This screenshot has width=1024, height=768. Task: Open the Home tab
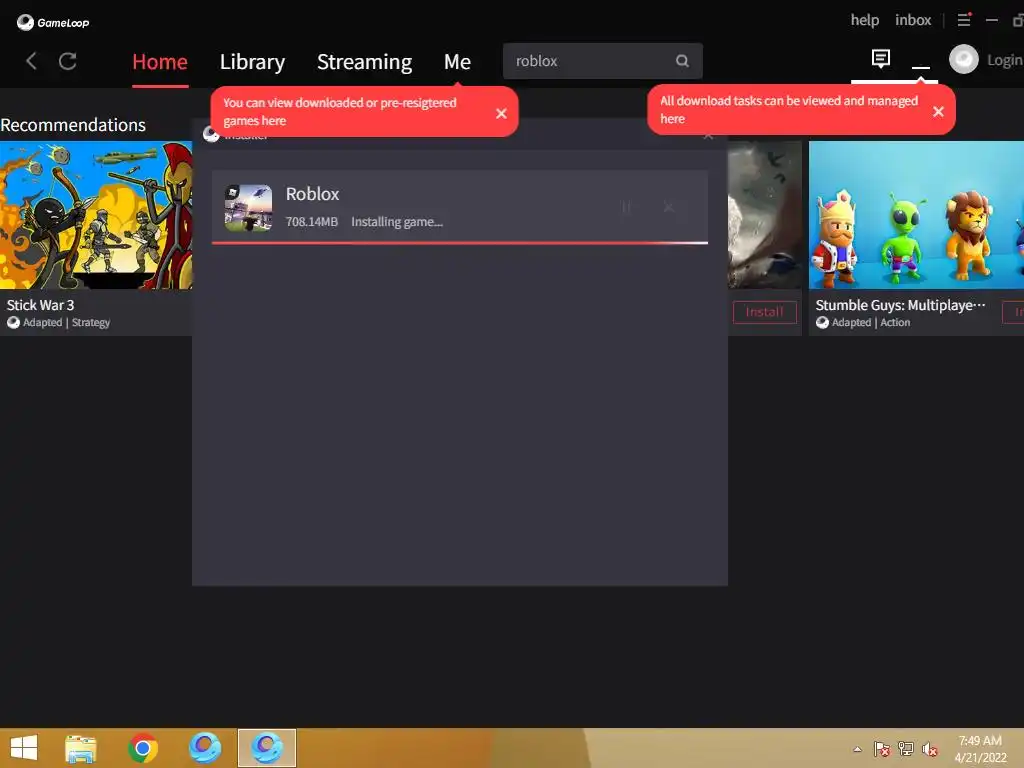[160, 61]
